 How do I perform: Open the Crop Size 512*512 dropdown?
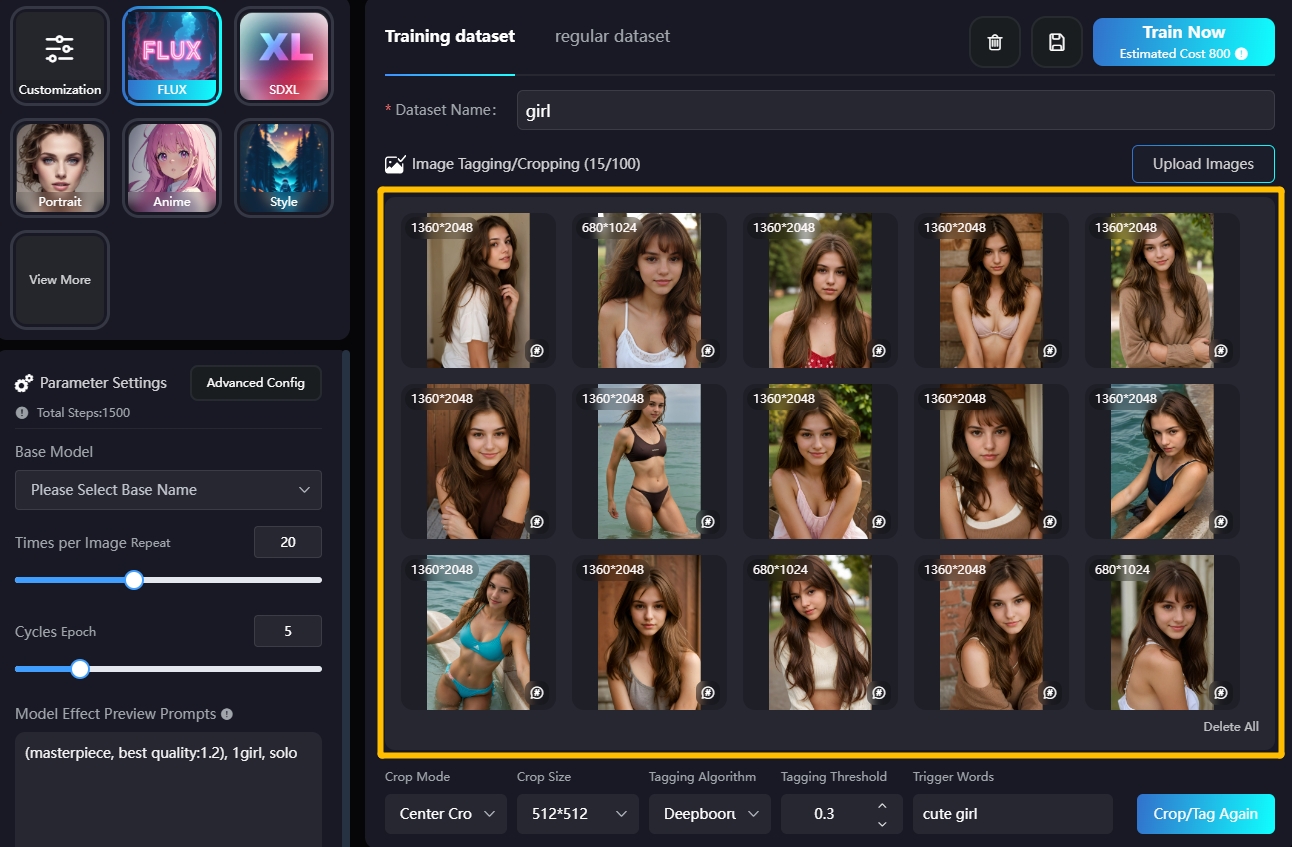pos(578,814)
